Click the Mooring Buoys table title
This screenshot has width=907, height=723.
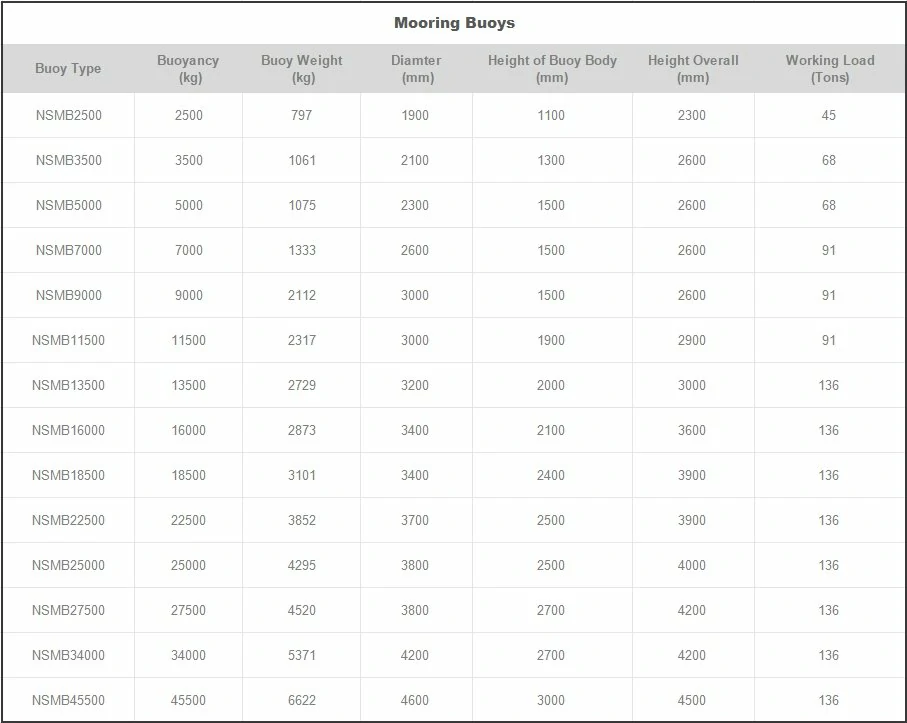(x=454, y=23)
